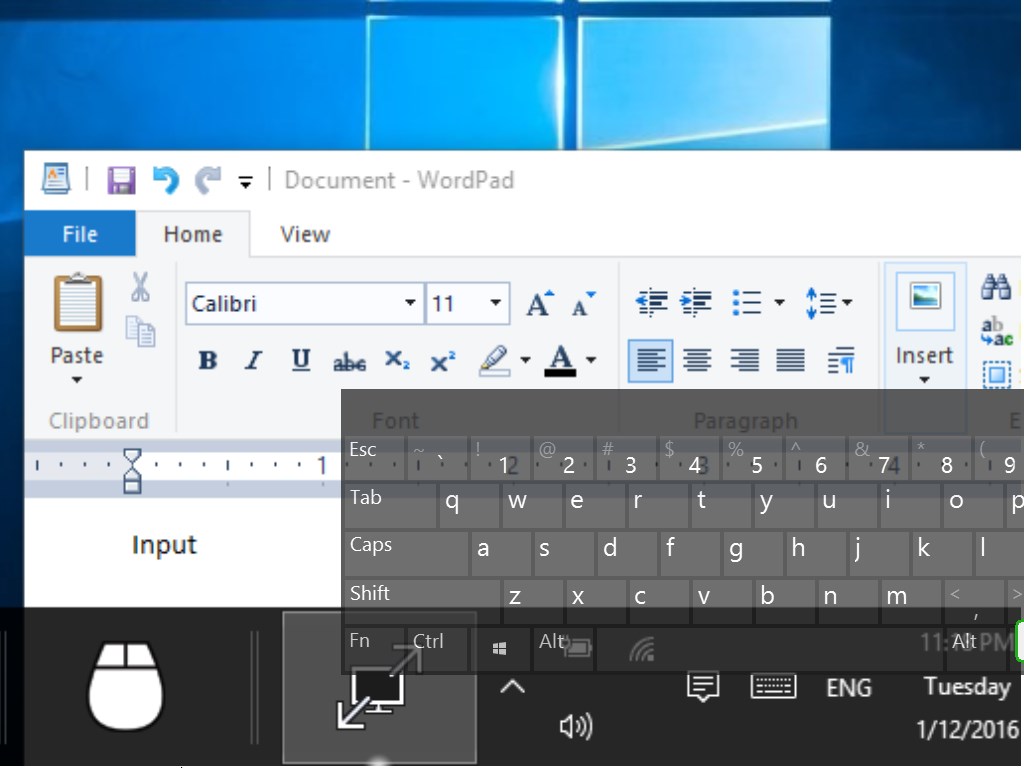Select all with the dotted square icon
The height and width of the screenshot is (768, 1024).
coord(997,375)
